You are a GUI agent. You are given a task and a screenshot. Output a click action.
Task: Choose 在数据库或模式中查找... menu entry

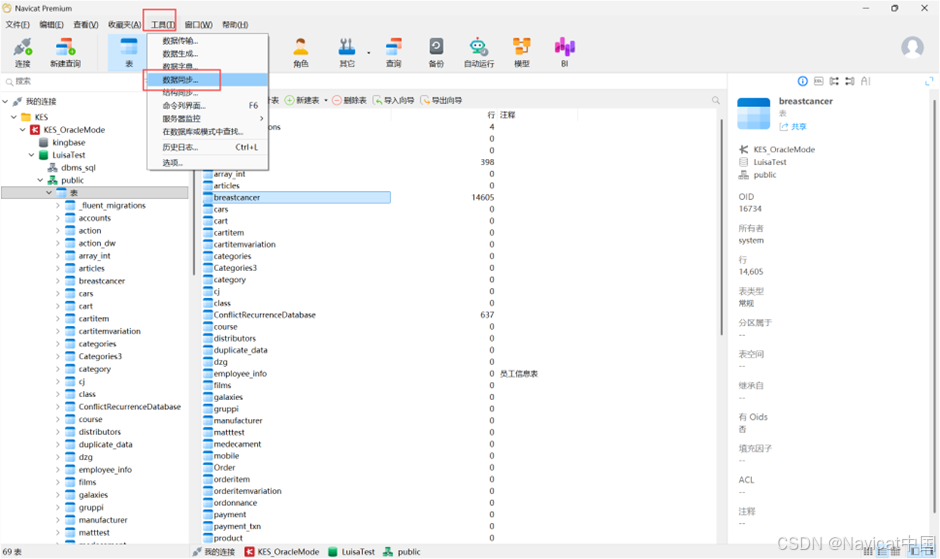[207, 131]
